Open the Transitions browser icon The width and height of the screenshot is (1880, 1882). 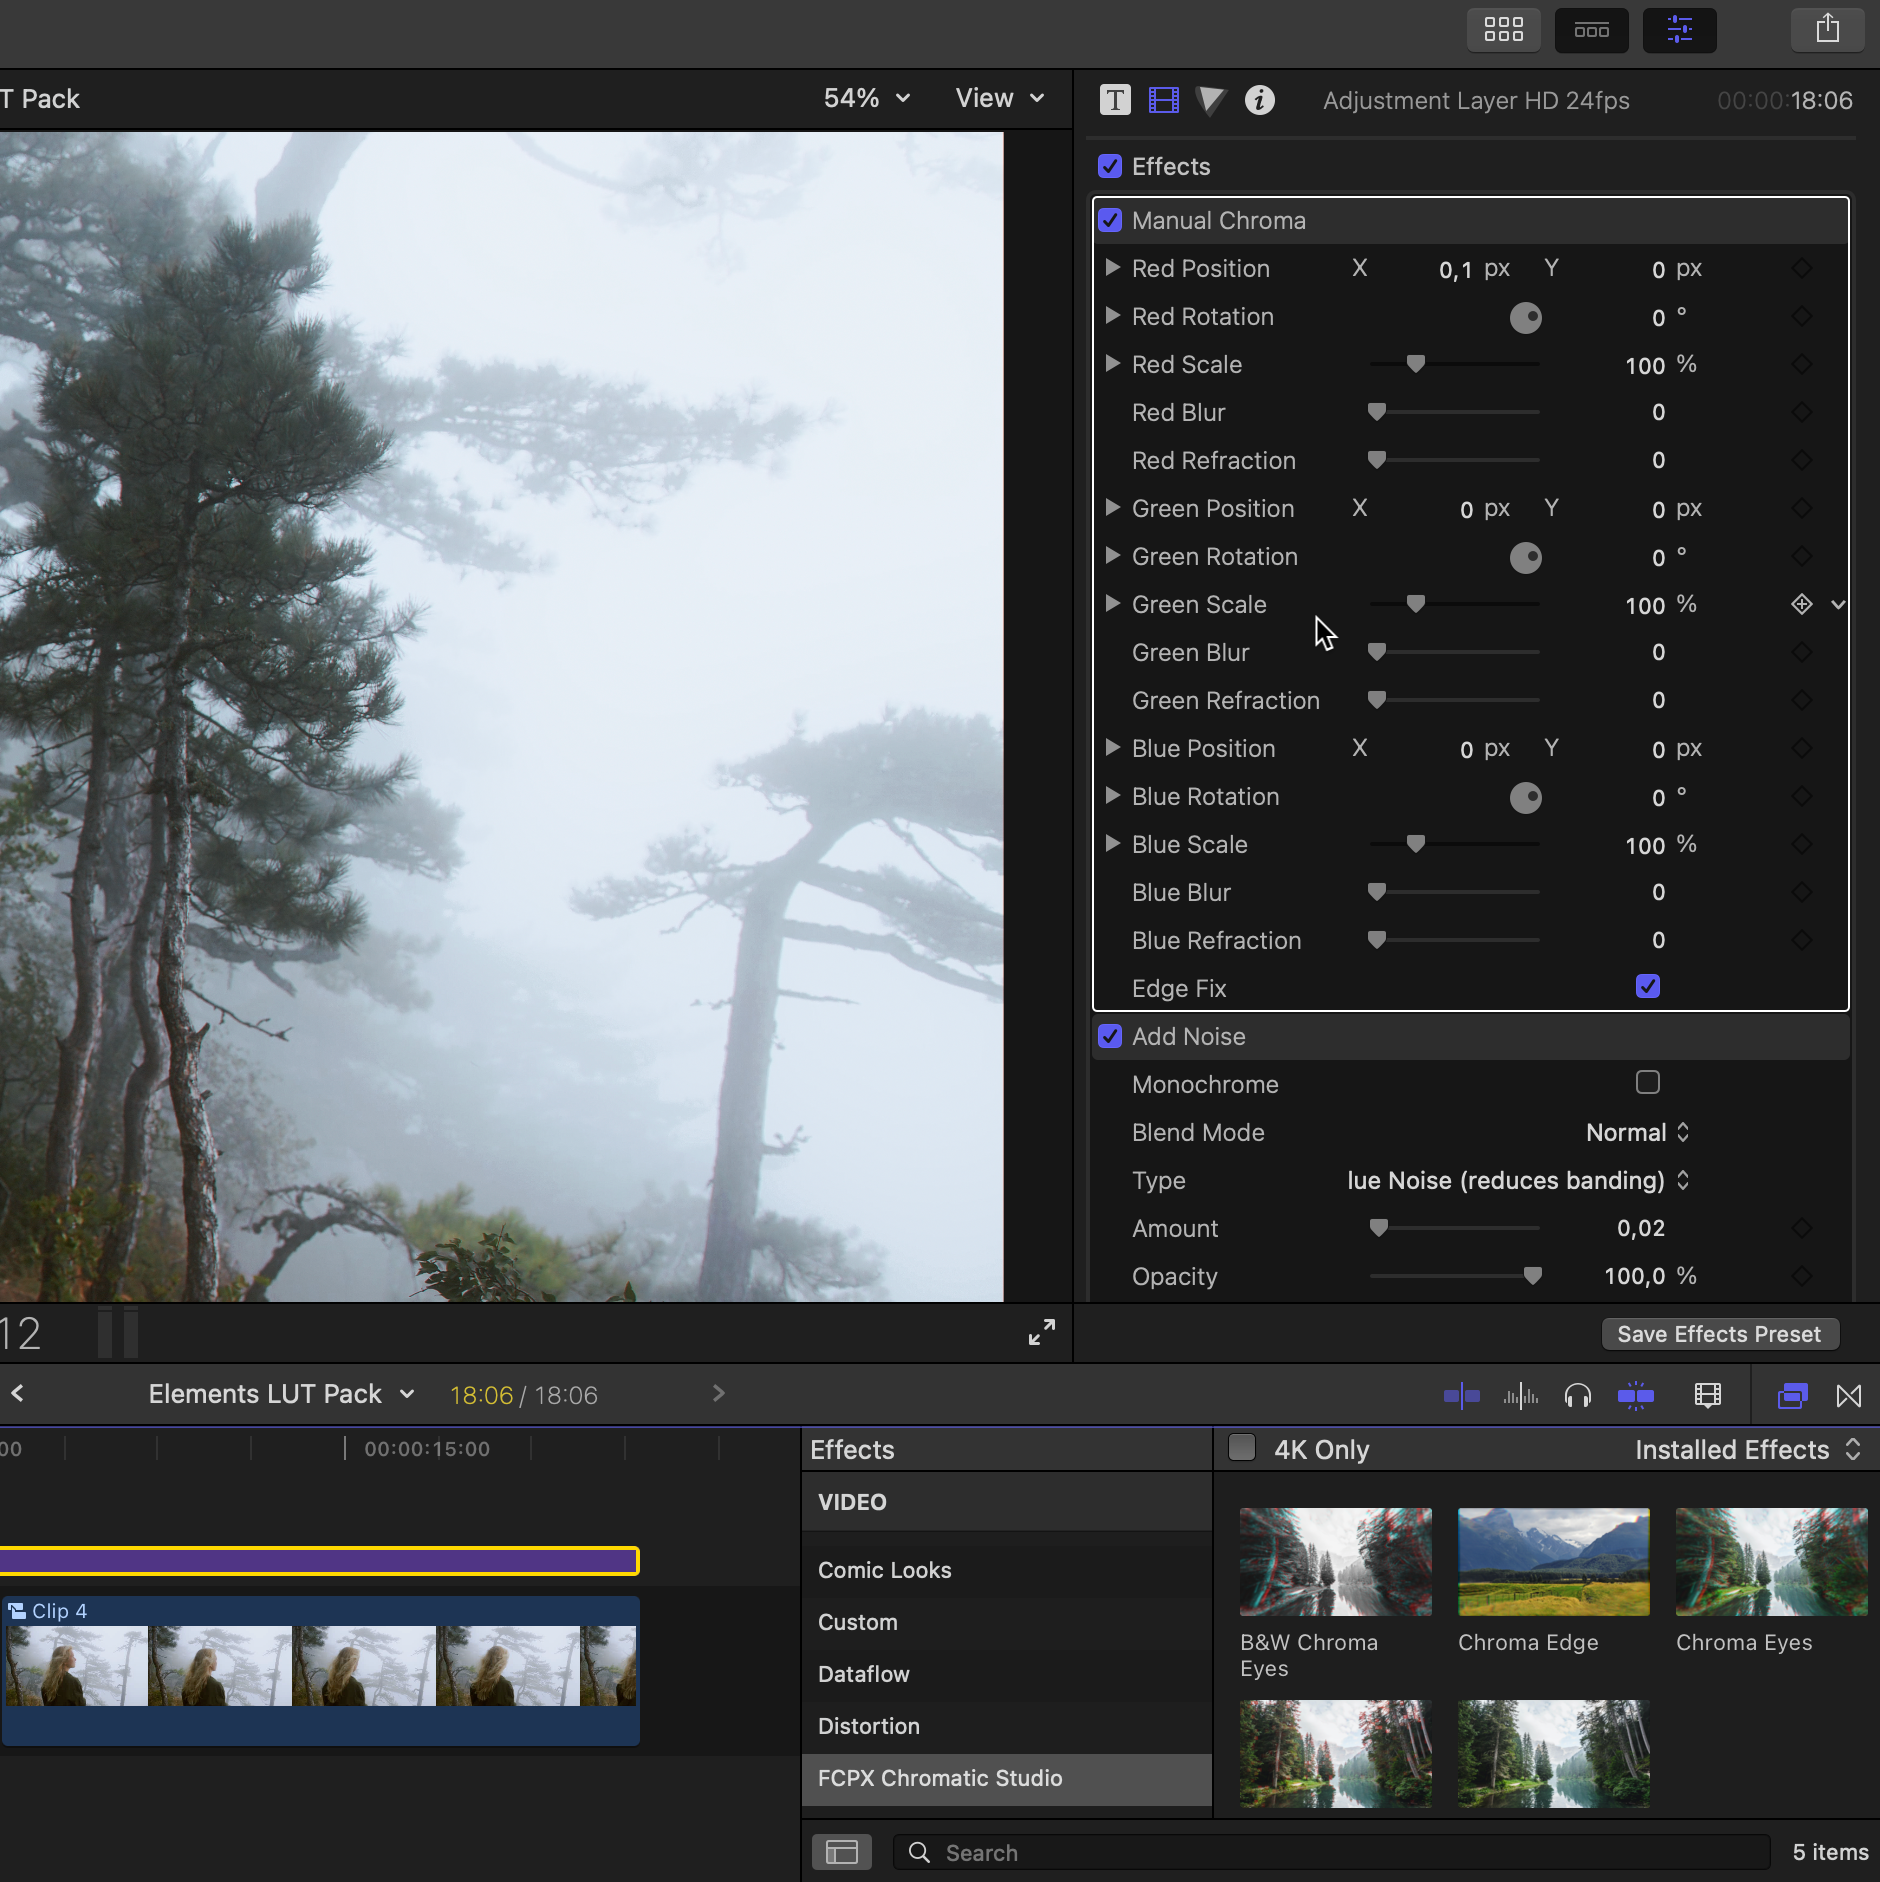[1849, 1395]
